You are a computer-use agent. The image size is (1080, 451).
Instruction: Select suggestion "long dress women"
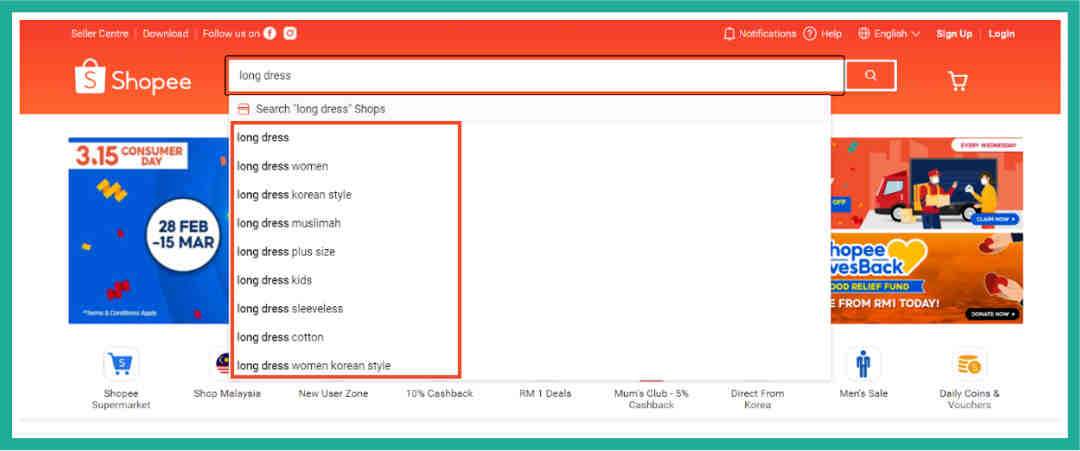pyautogui.click(x=282, y=167)
